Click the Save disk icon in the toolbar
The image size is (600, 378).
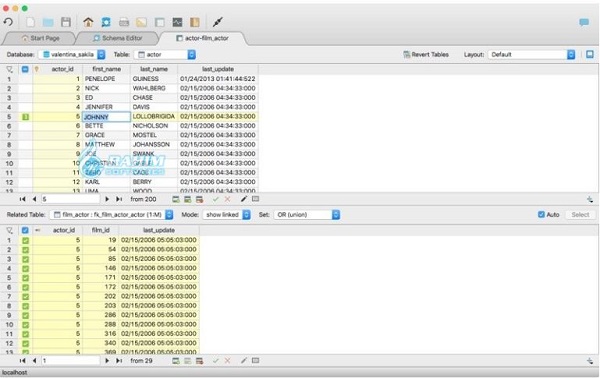(x=66, y=22)
